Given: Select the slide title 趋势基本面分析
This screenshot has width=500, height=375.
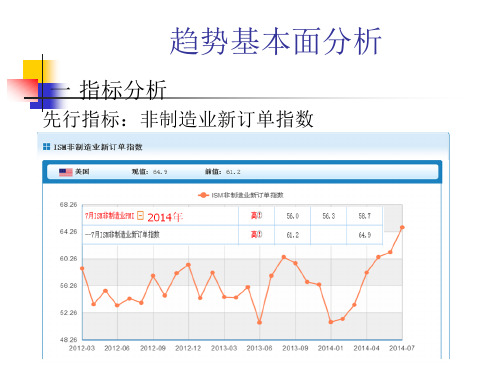Looking at the screenshot, I should click(x=276, y=41).
